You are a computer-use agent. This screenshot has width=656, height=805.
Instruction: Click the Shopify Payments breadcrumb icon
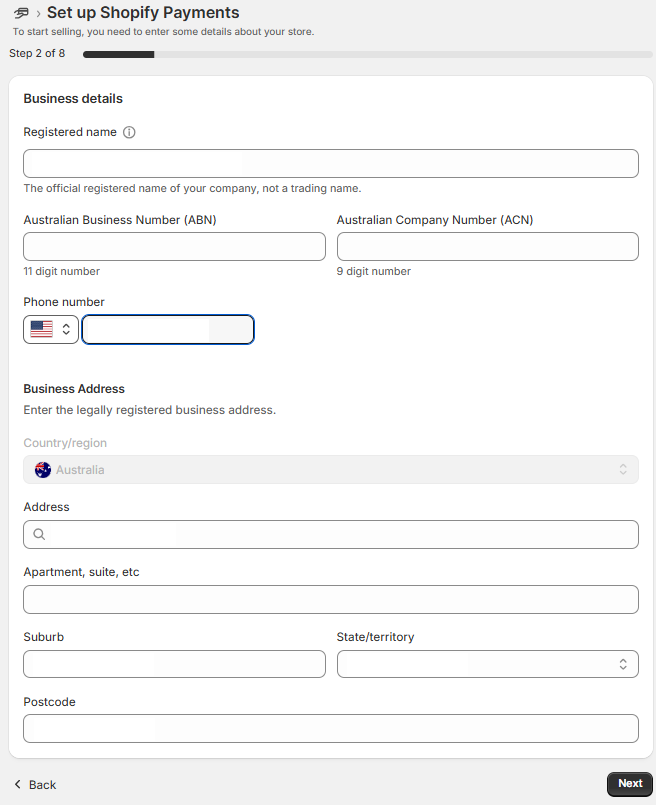[21, 13]
